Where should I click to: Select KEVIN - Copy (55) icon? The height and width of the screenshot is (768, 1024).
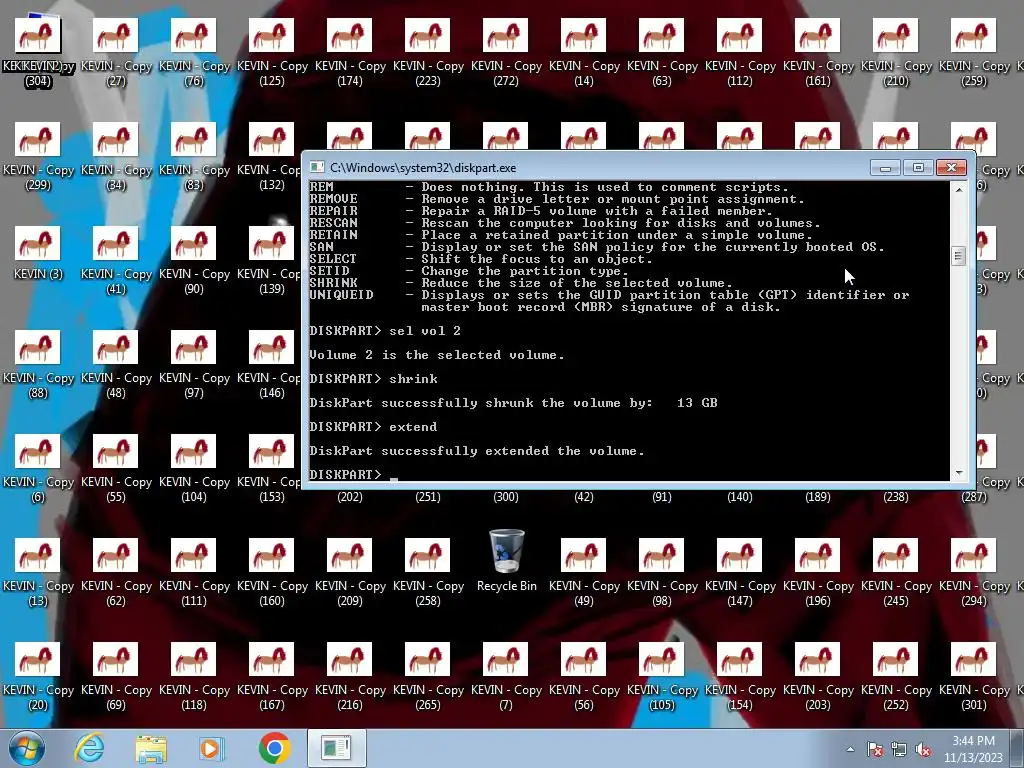(x=116, y=468)
